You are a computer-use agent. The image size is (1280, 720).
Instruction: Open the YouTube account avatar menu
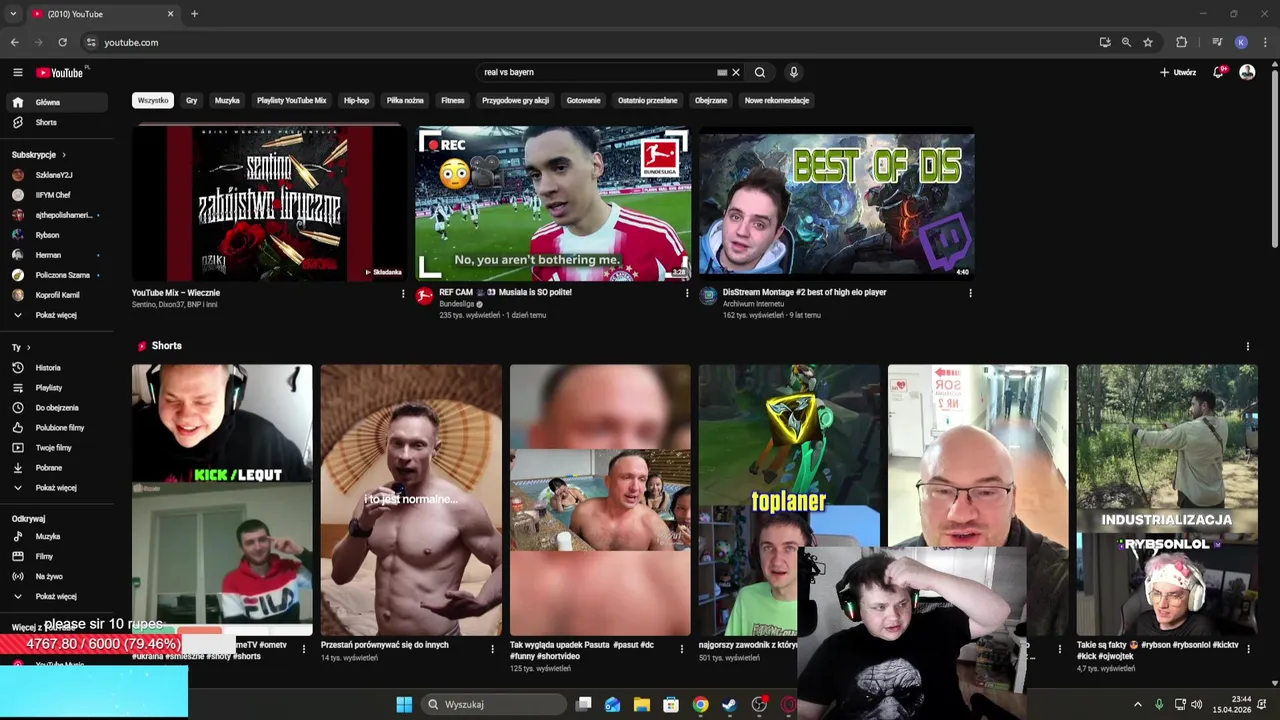[x=1247, y=72]
